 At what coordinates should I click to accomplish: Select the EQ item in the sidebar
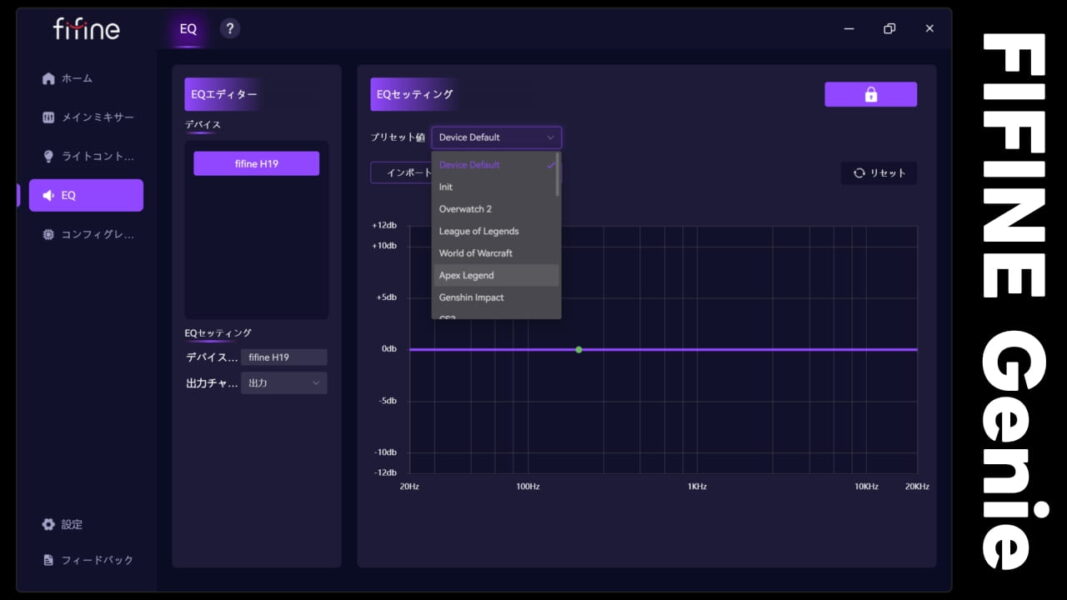(x=86, y=195)
